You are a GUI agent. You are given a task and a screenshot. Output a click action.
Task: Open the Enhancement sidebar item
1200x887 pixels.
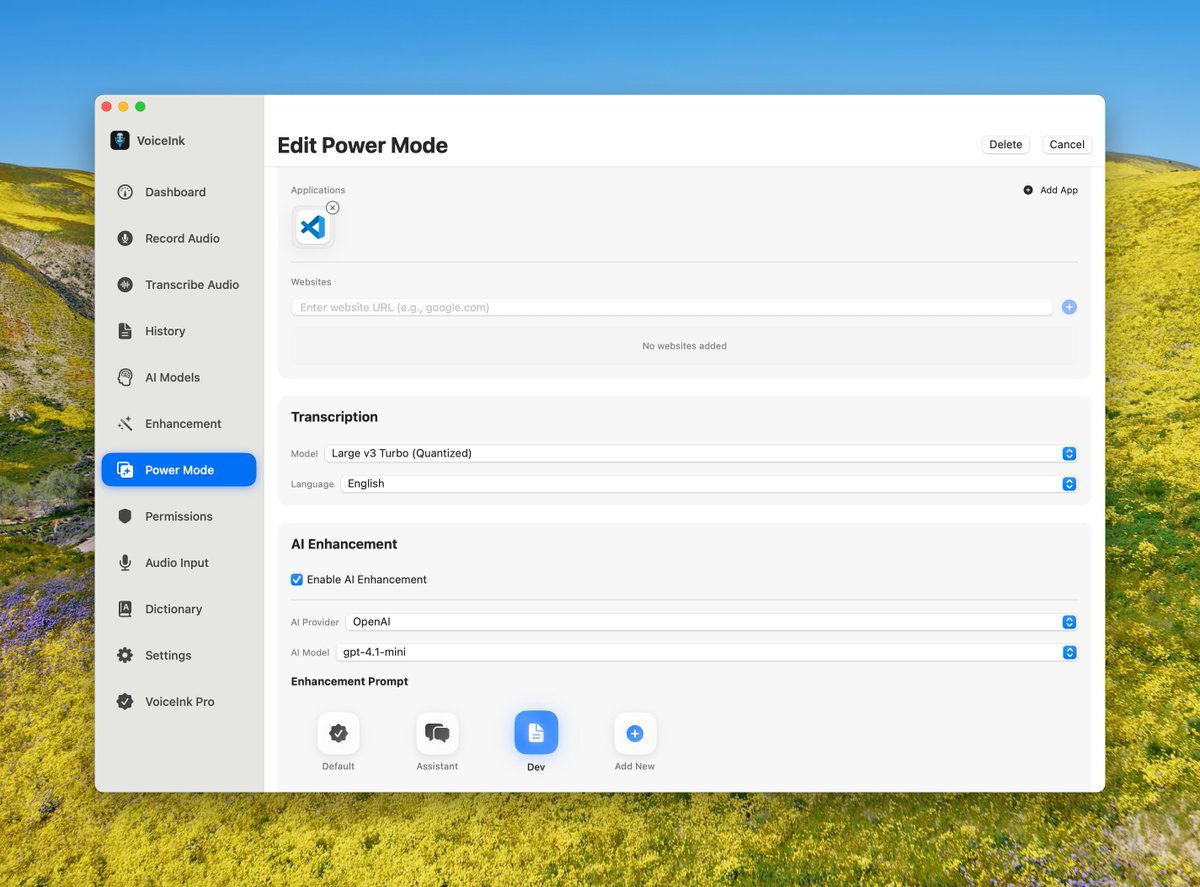pos(179,424)
